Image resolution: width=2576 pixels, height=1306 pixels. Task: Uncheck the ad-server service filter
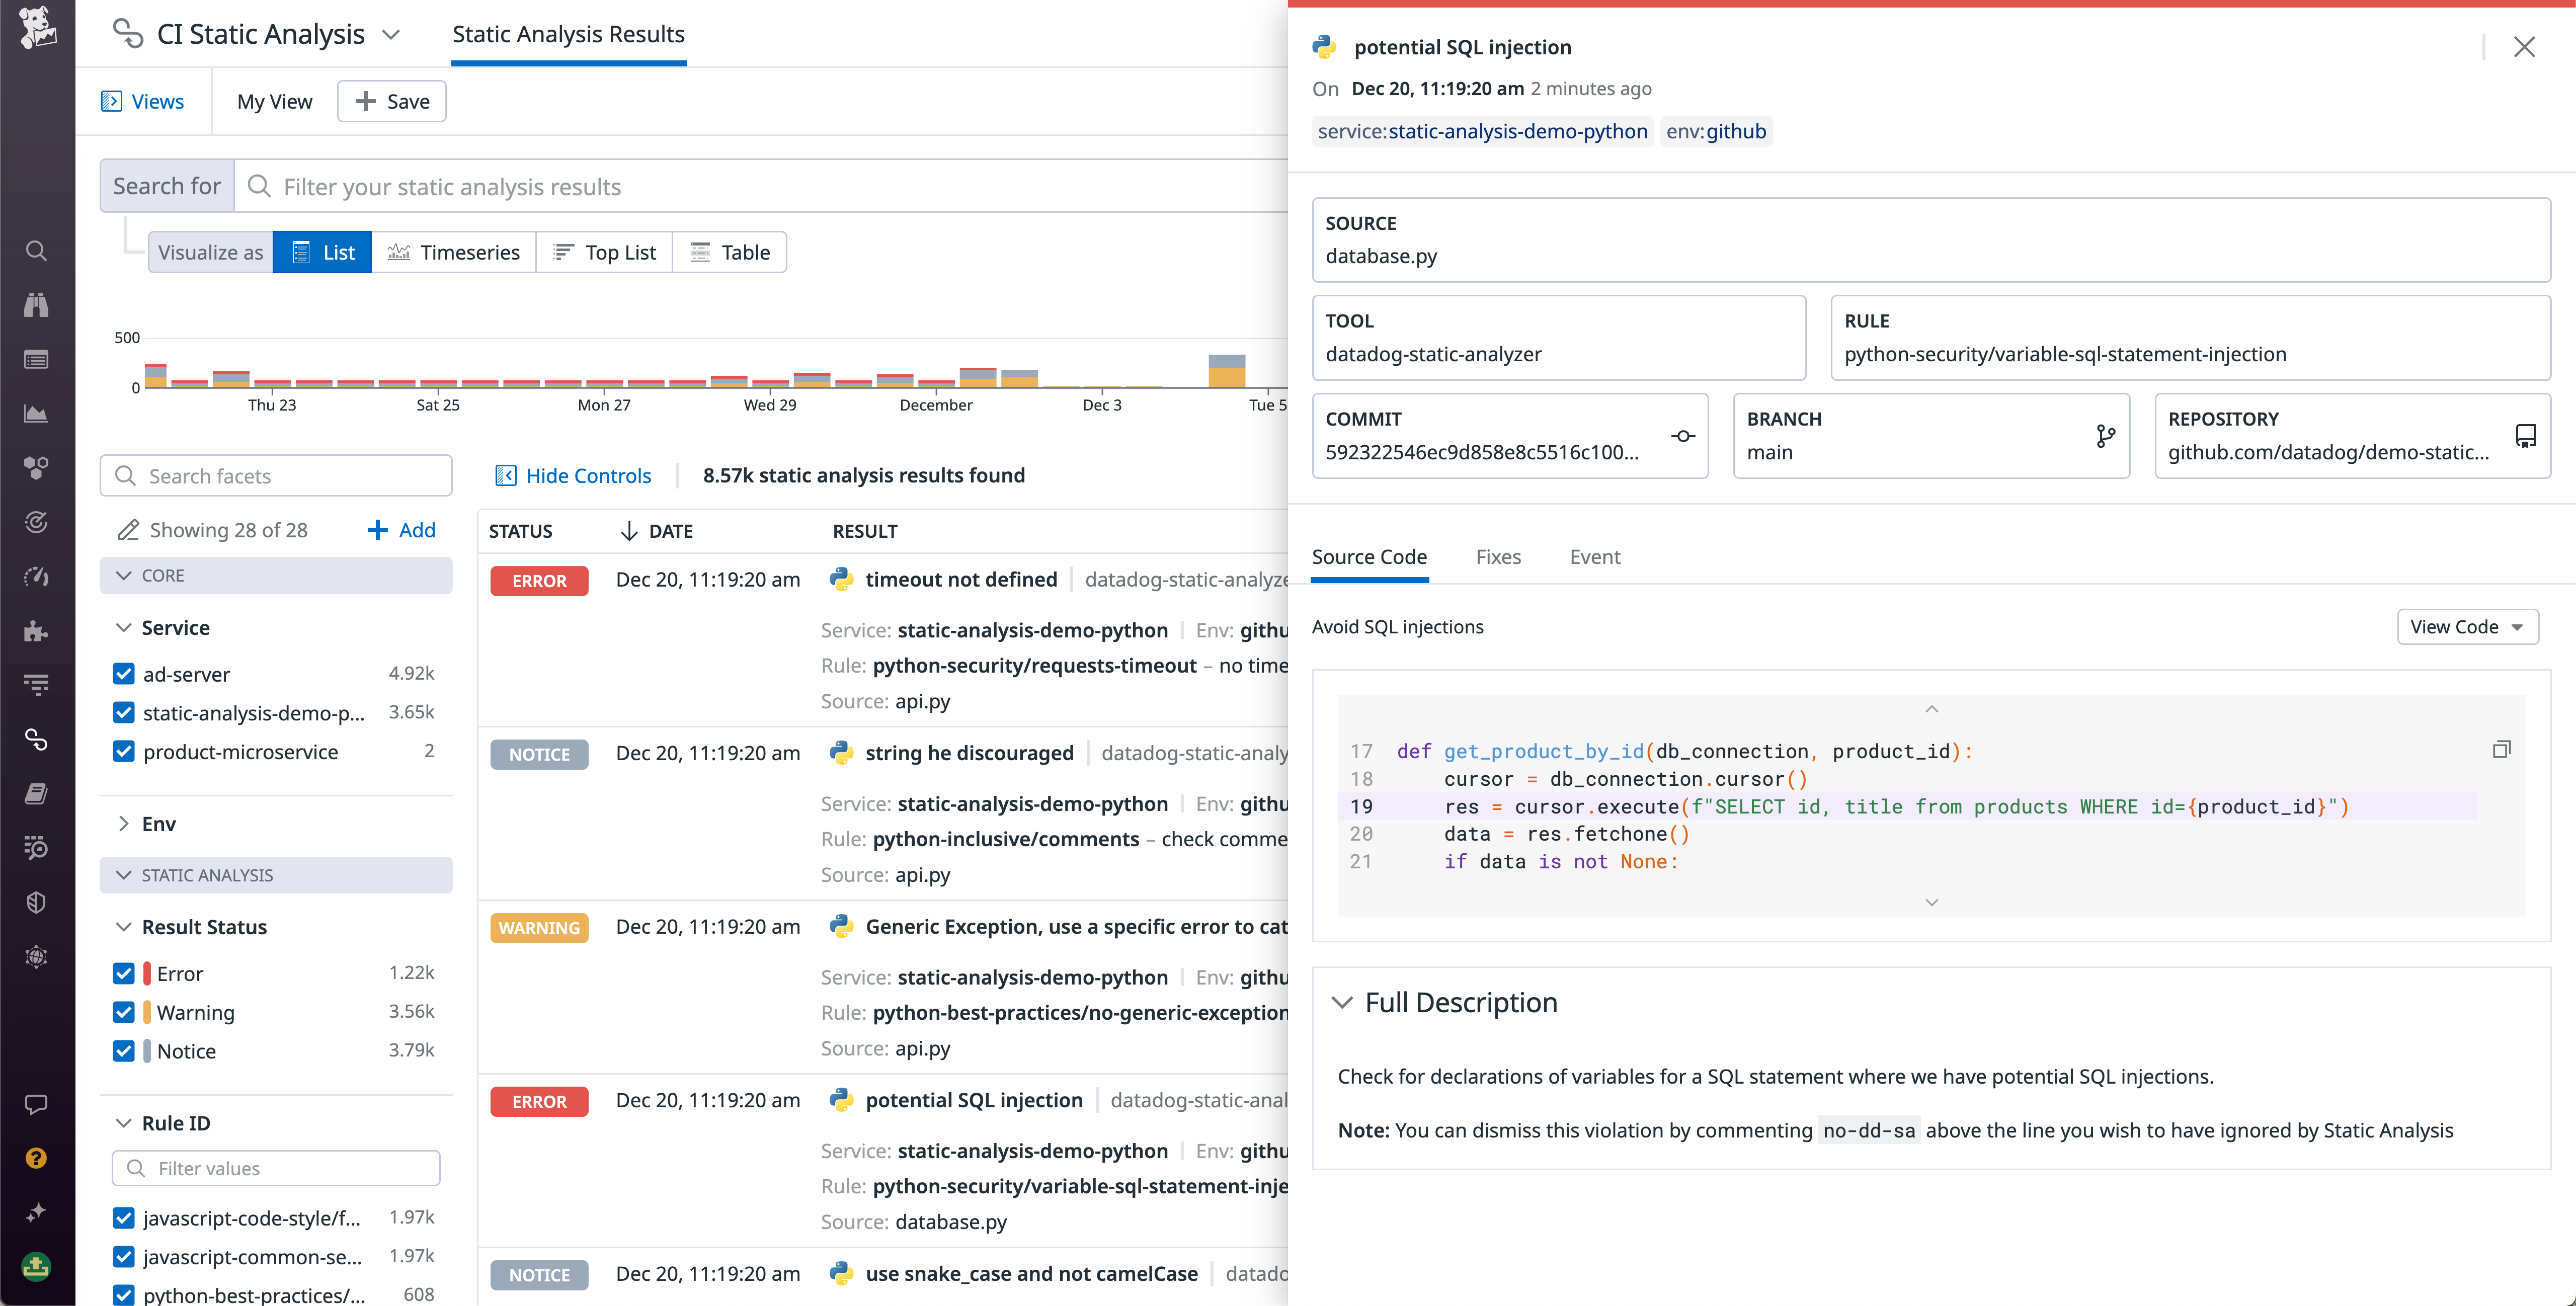(x=124, y=673)
